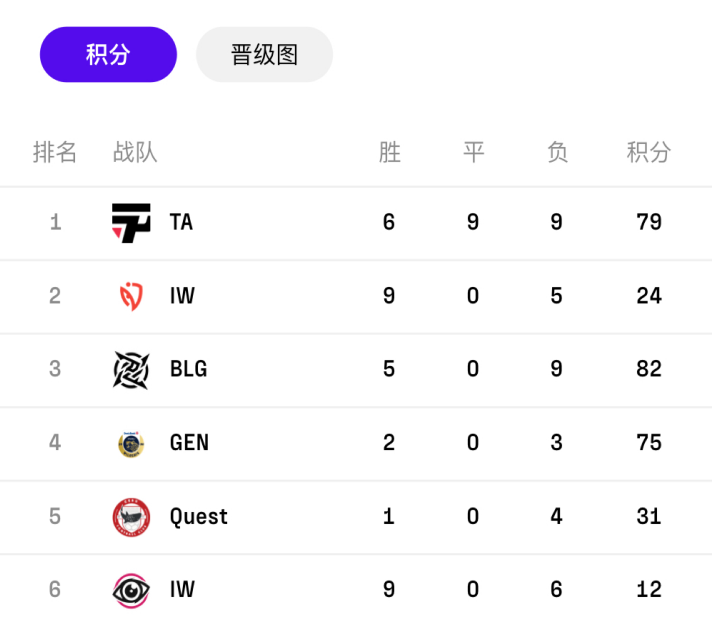The width and height of the screenshot is (712, 624).
Task: Sort by the 积分 column header
Action: (x=649, y=152)
